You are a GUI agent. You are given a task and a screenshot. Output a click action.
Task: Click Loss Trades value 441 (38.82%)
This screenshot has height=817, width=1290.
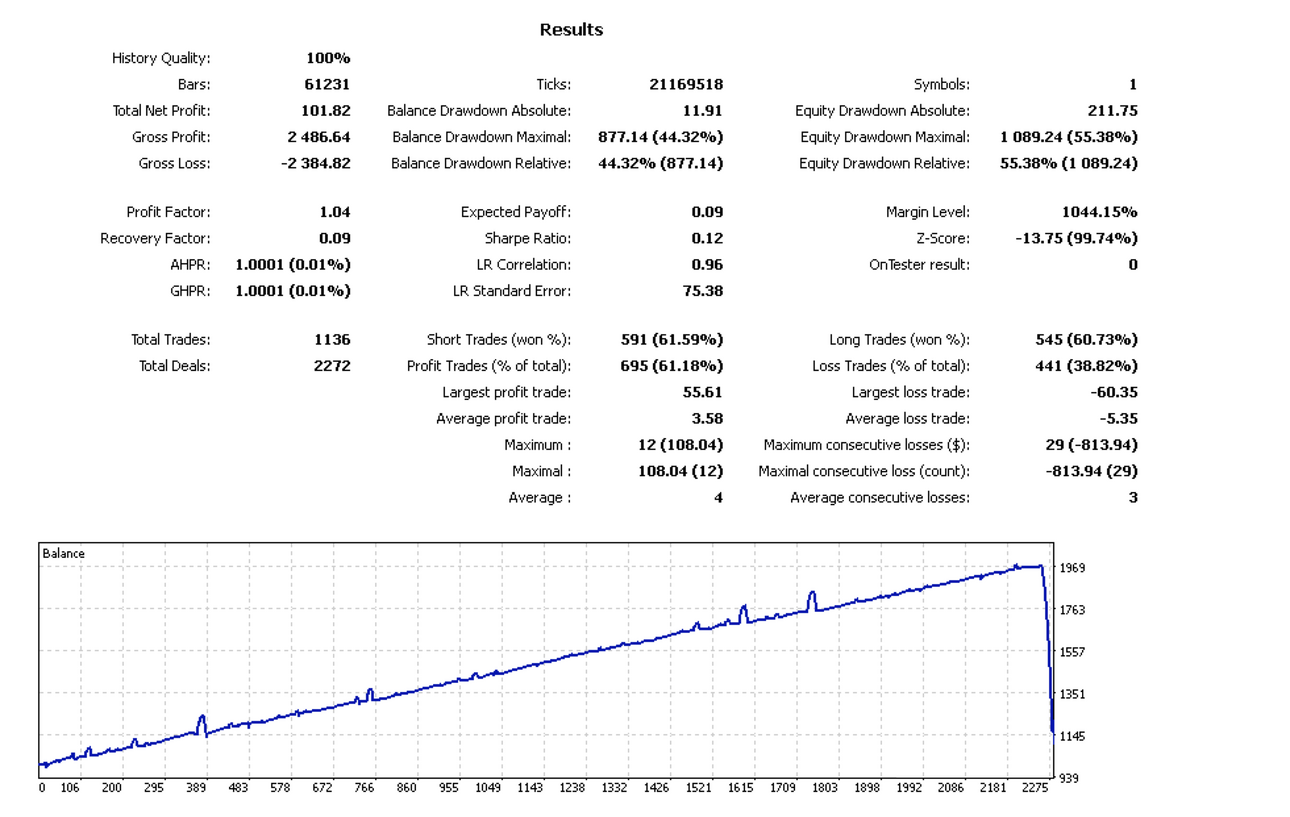(1086, 366)
